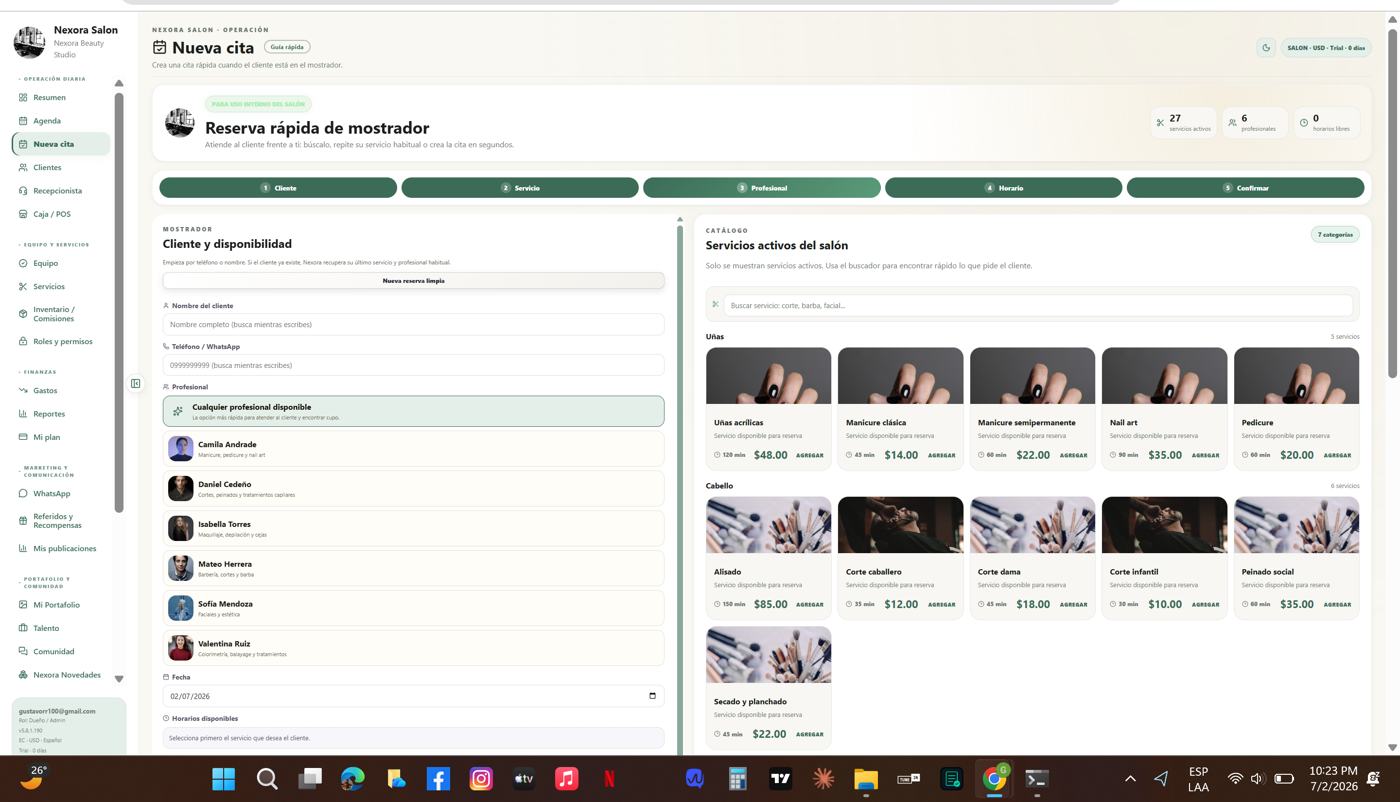Add Pedicure service with AGREGAR
The image size is (1400, 802).
tap(1338, 455)
